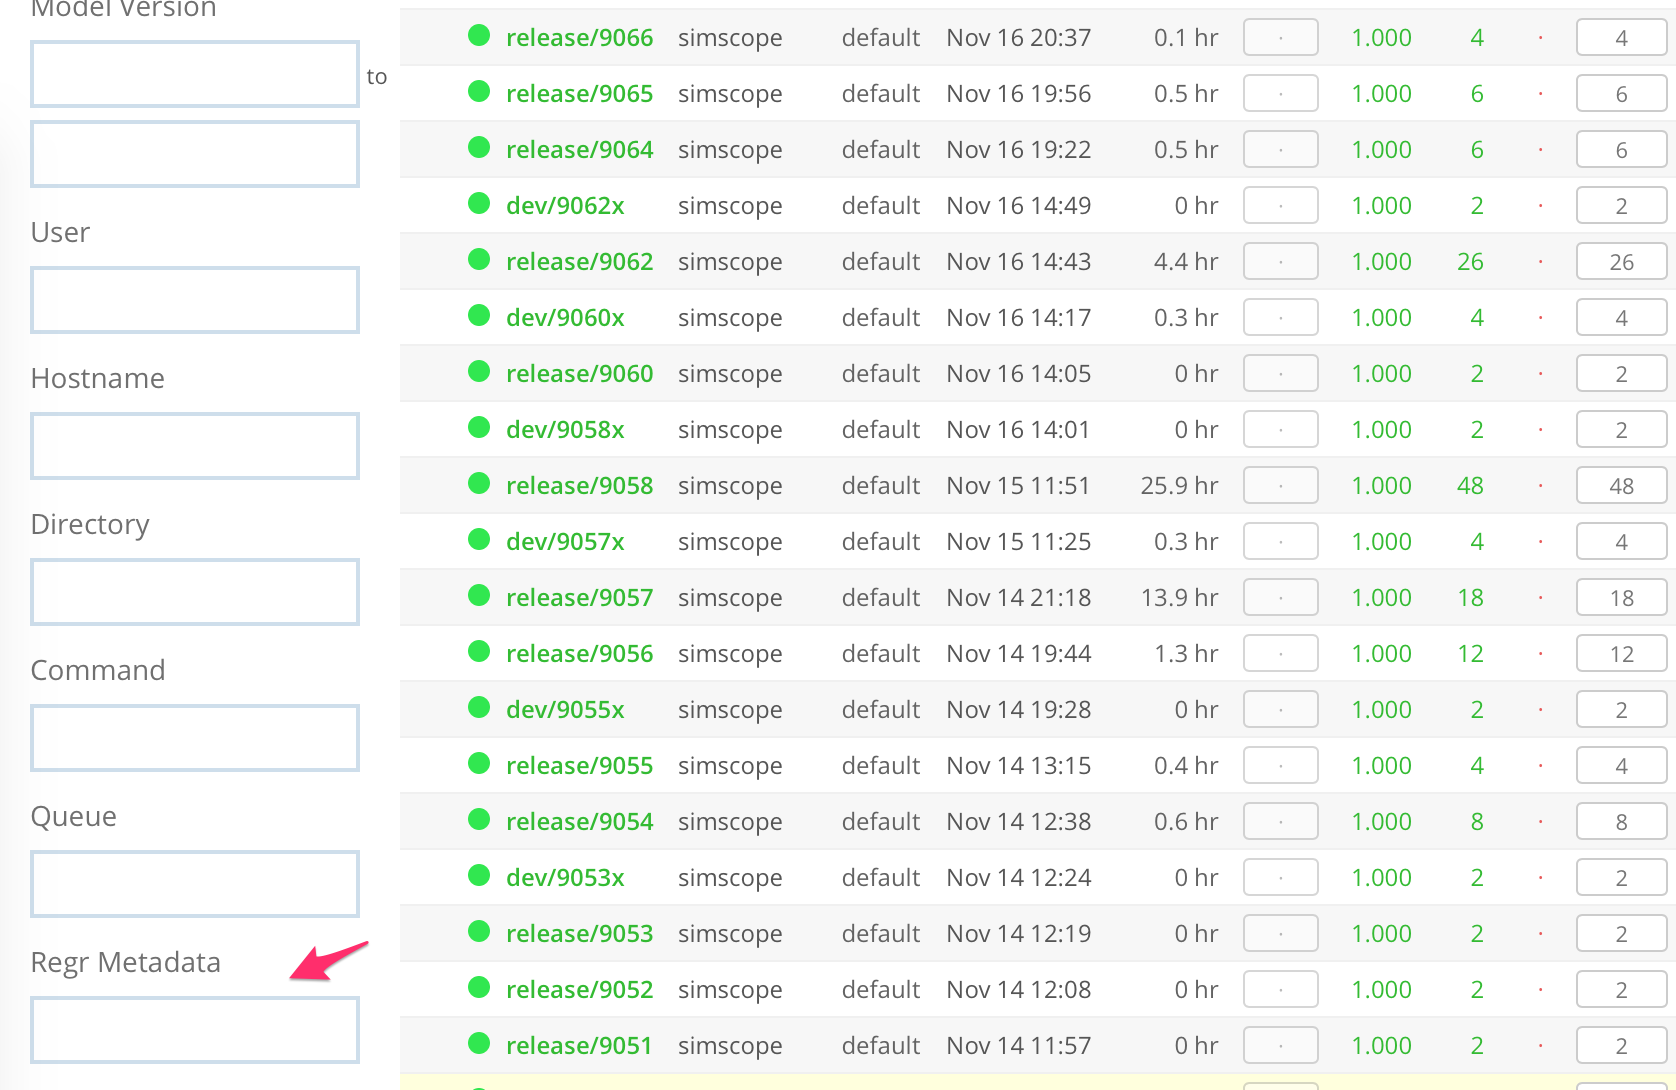Click the simscope cell in the dev/9058x row

click(x=730, y=430)
